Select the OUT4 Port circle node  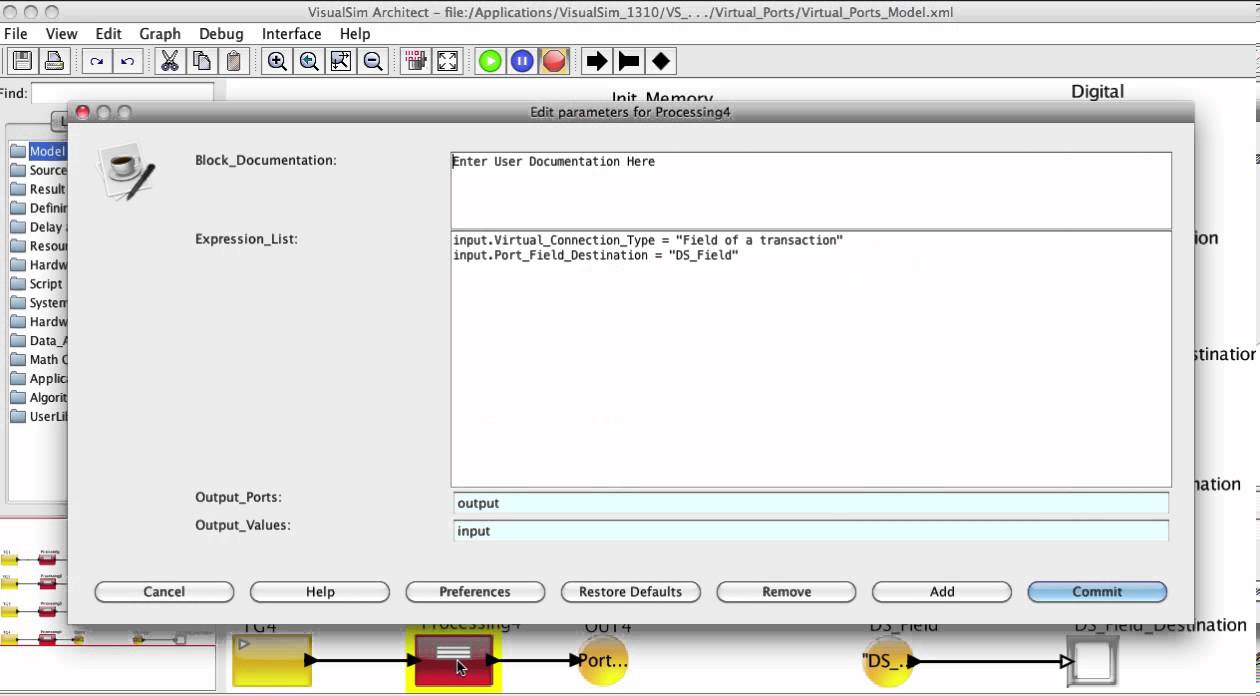click(x=603, y=660)
